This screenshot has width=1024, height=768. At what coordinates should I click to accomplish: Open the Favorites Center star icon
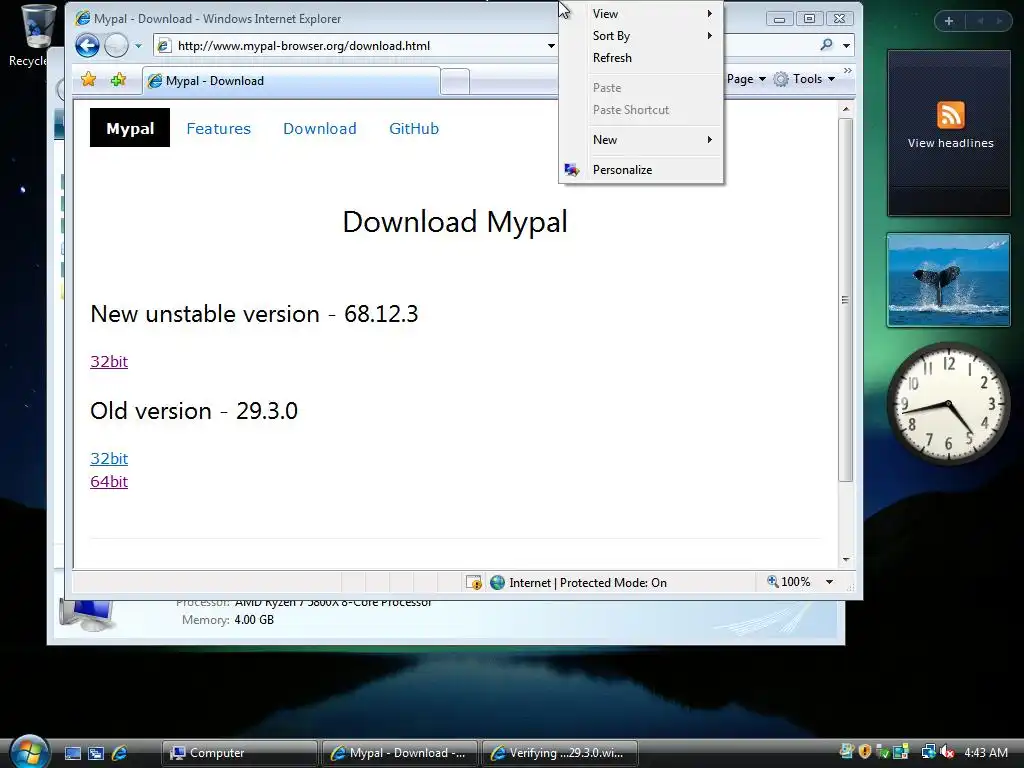click(88, 80)
